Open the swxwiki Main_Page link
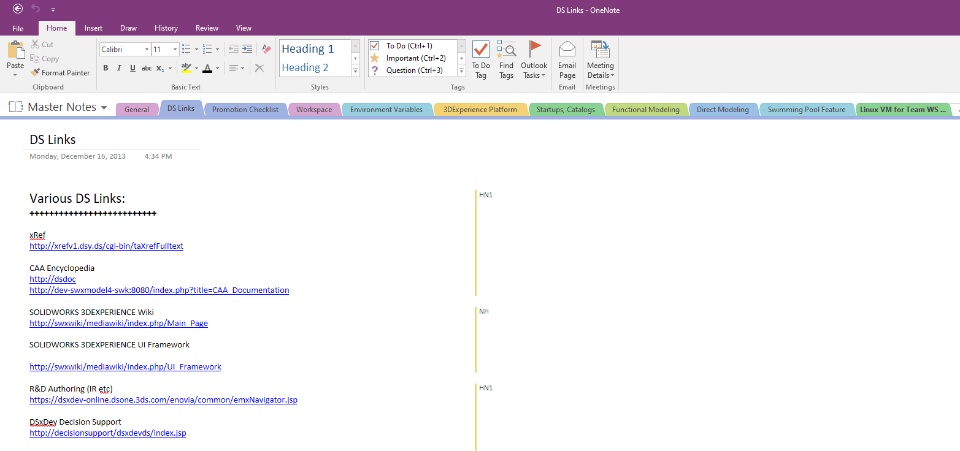Screen dimensions: 960x451 tap(119, 323)
